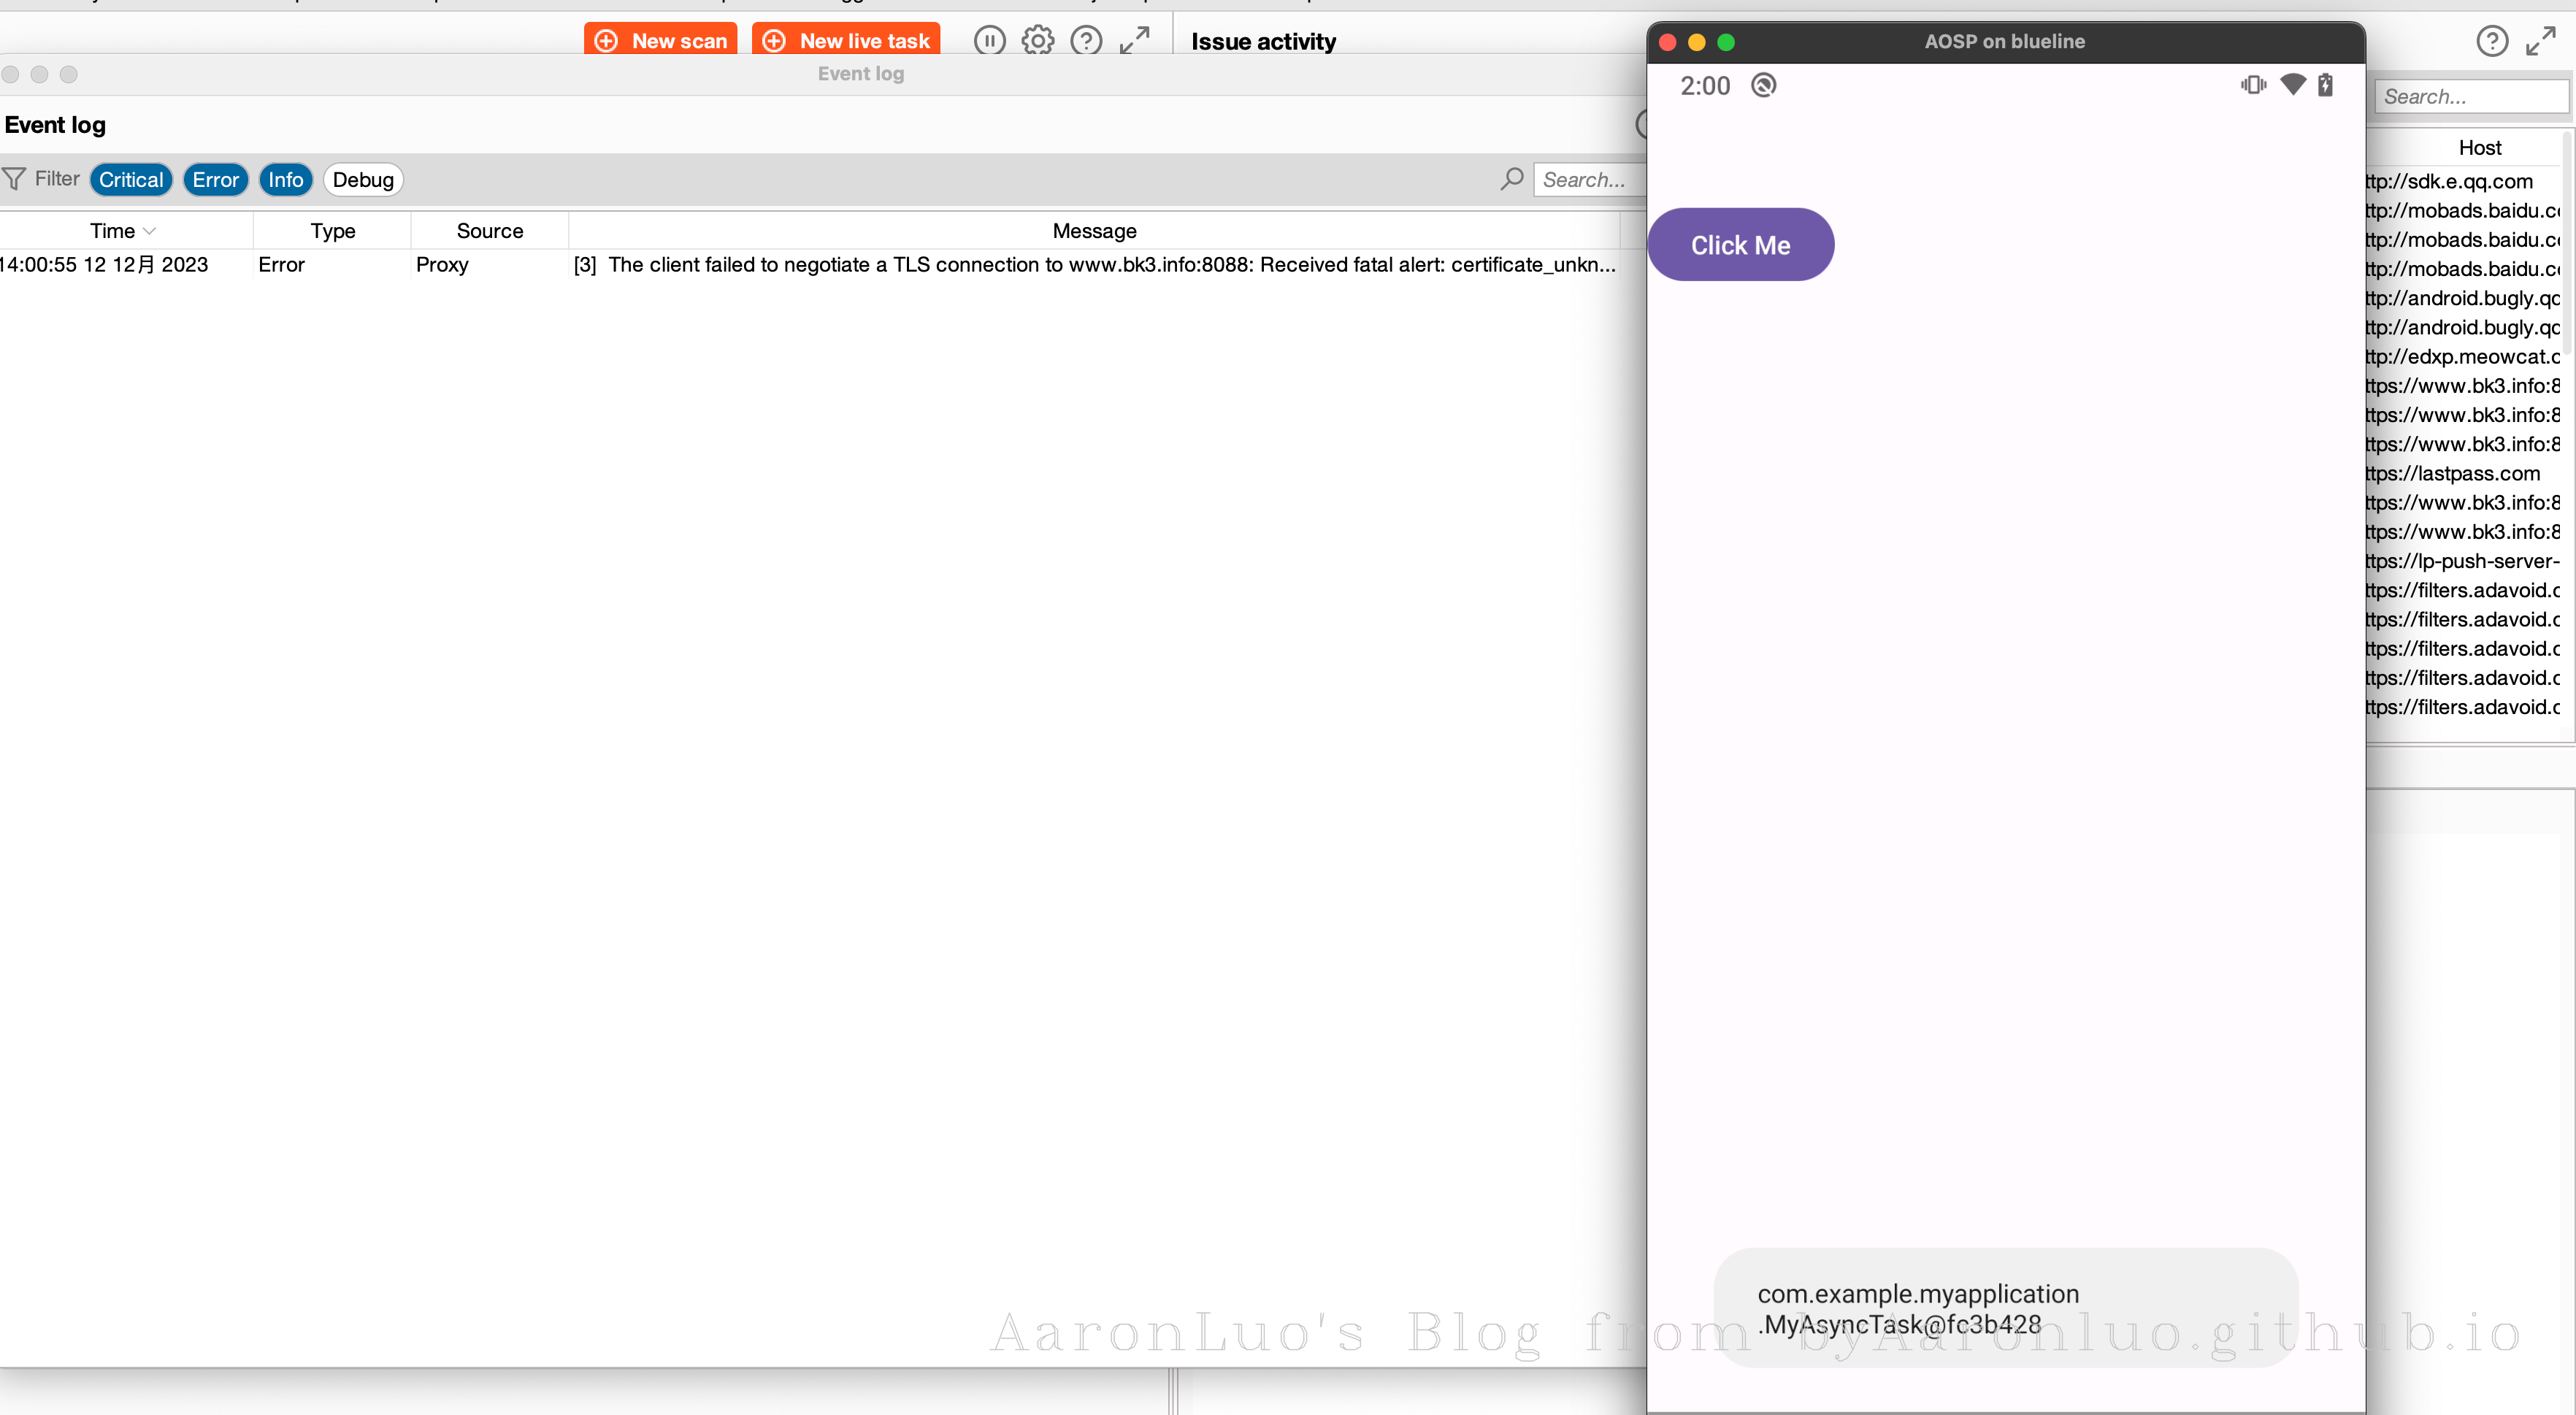Expand Issue activity panel via top-right arrows

[x=2540, y=41]
